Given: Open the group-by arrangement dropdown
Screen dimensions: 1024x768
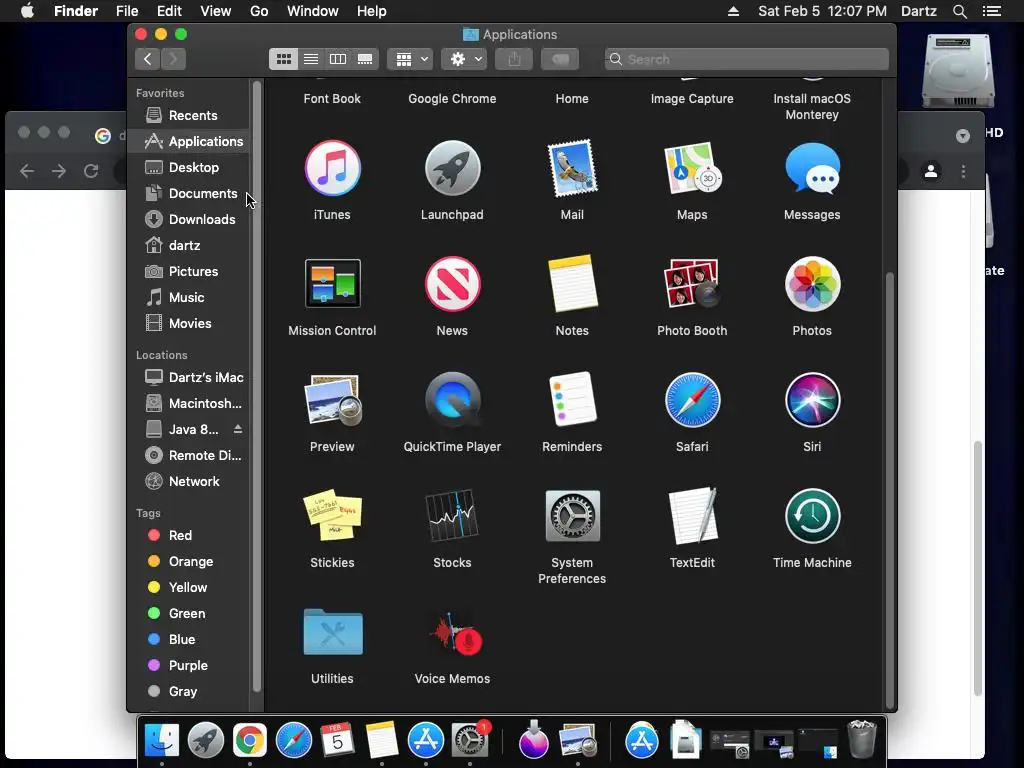Looking at the screenshot, I should tap(410, 59).
